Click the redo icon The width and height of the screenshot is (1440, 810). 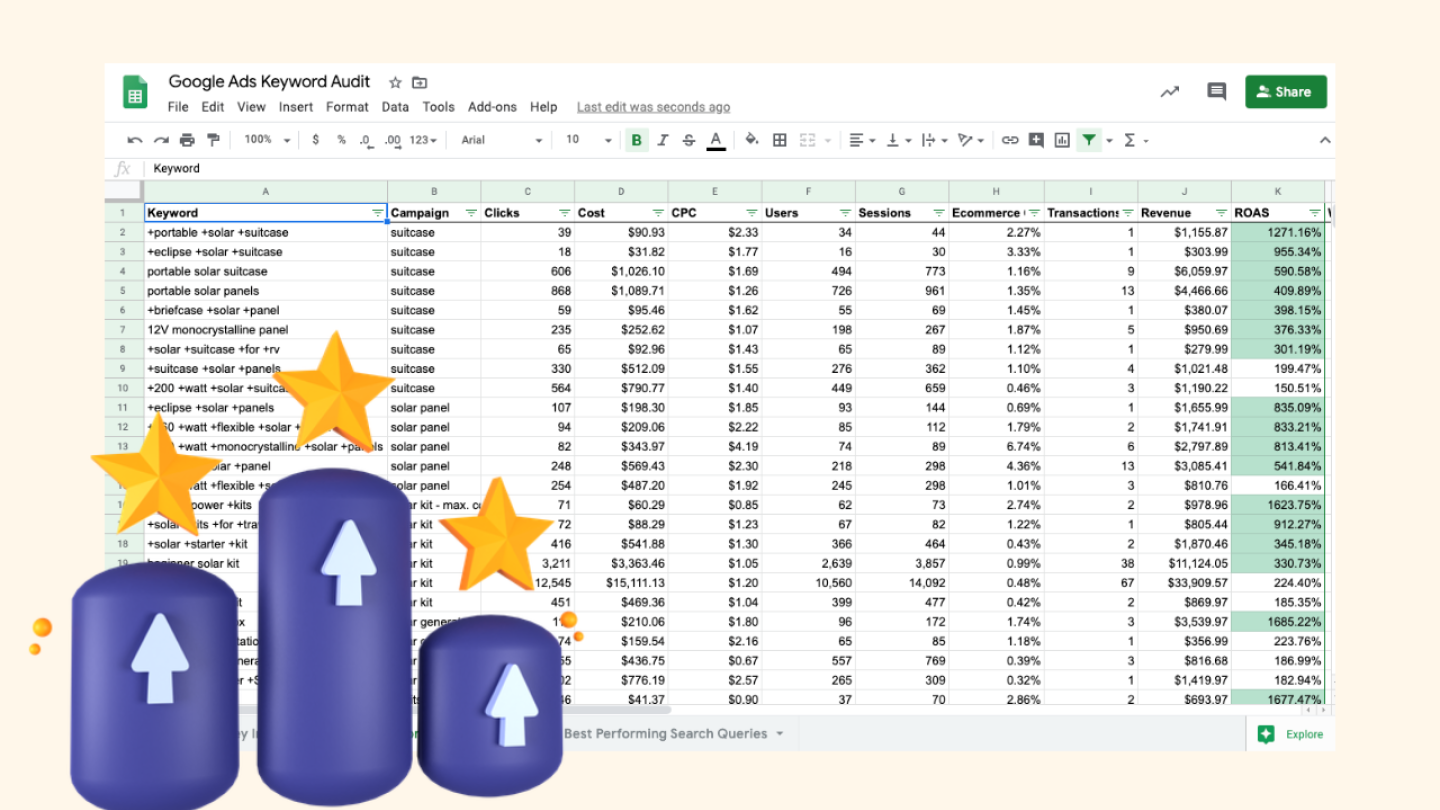click(161, 140)
